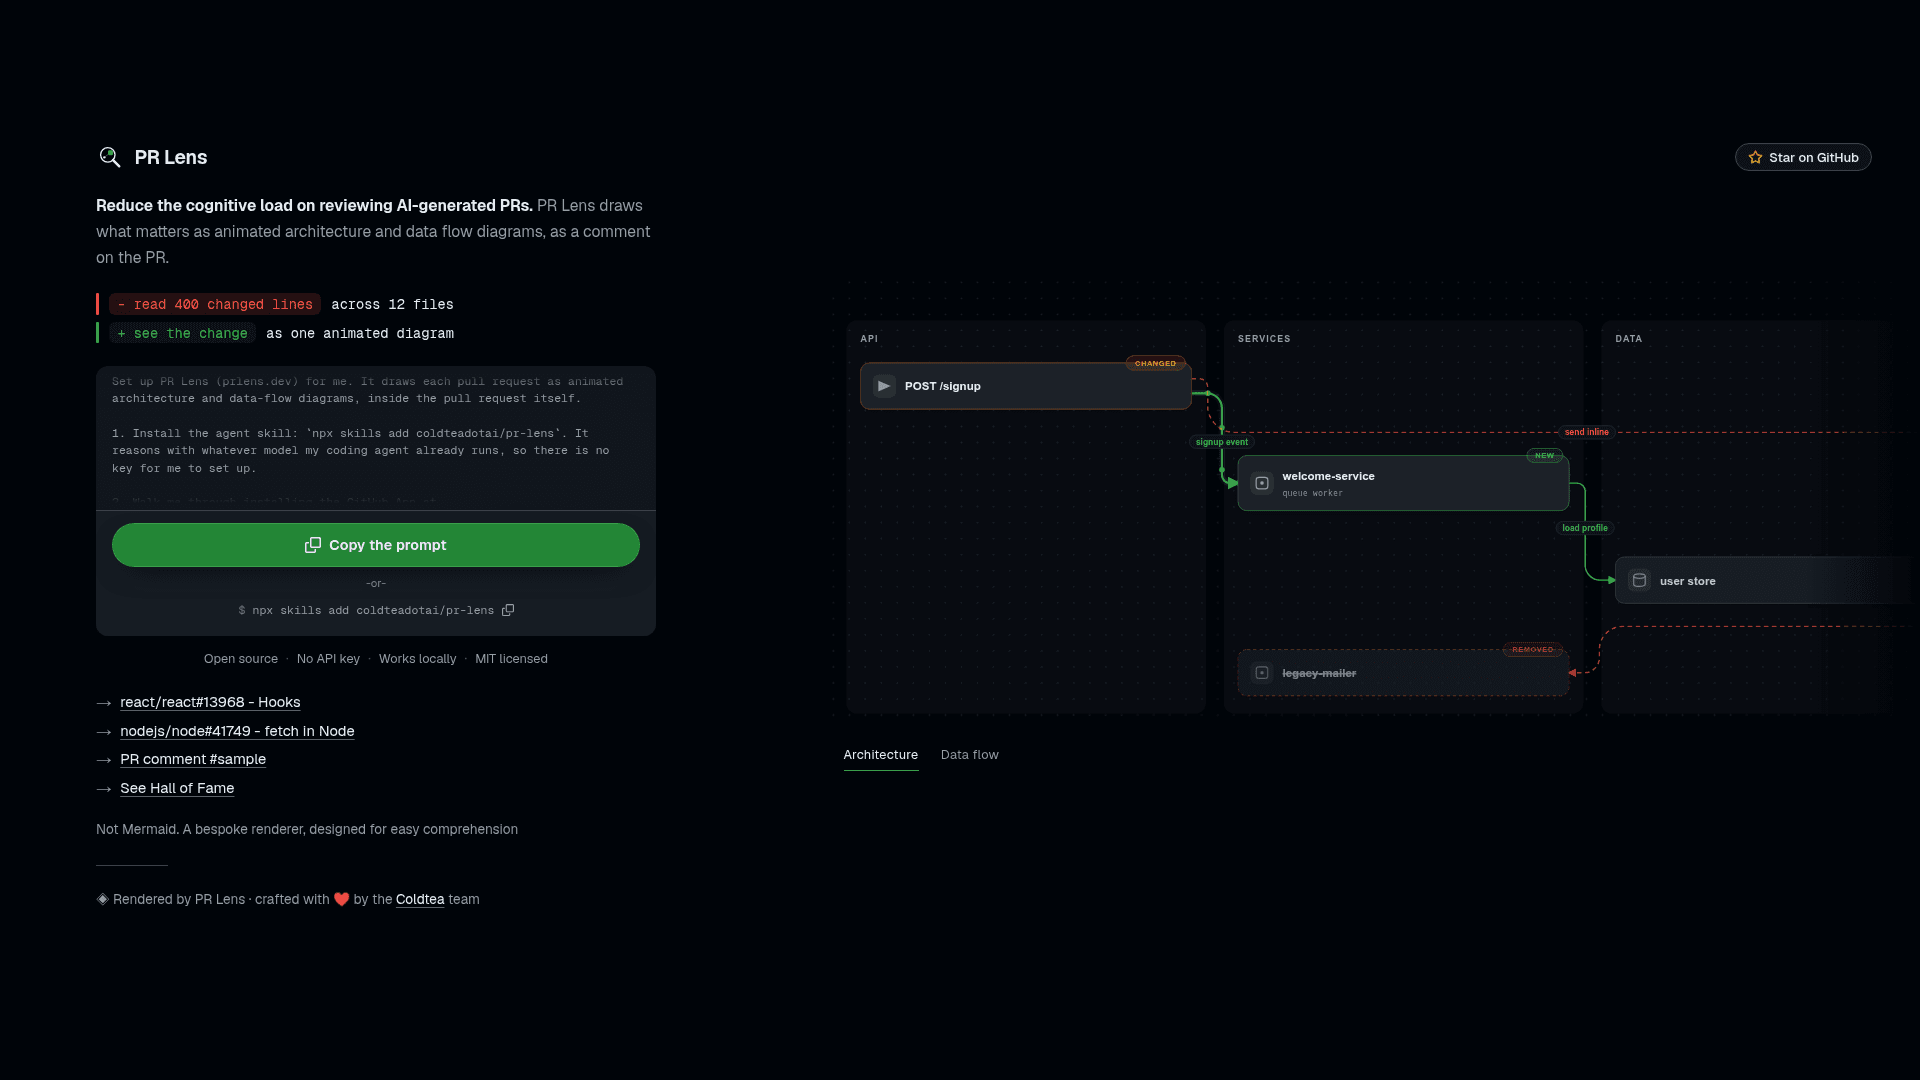This screenshot has height=1080, width=1920.
Task: Open the See Hall of Fame link
Action: [177, 789]
